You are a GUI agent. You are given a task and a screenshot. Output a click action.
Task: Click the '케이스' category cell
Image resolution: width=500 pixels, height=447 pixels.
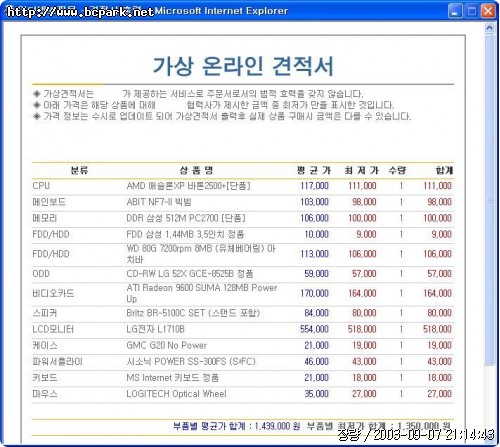(45, 345)
